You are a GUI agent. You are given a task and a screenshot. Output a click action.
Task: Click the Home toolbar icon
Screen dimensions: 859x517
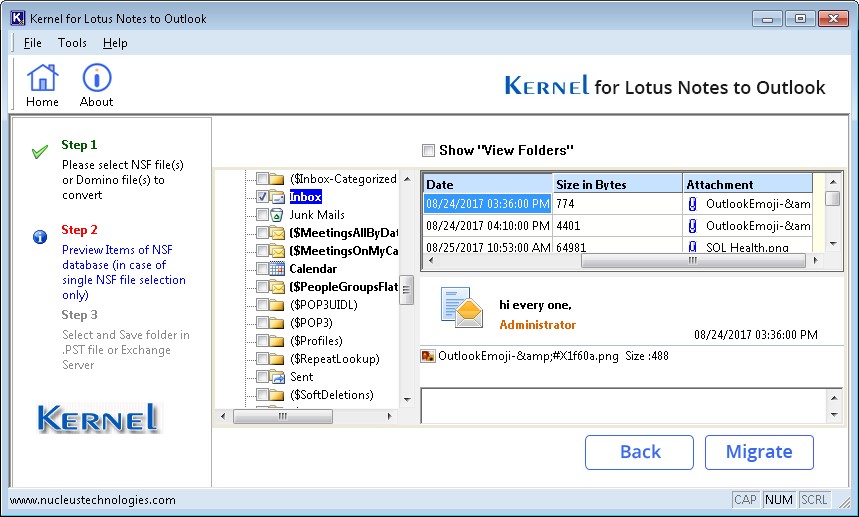[42, 78]
